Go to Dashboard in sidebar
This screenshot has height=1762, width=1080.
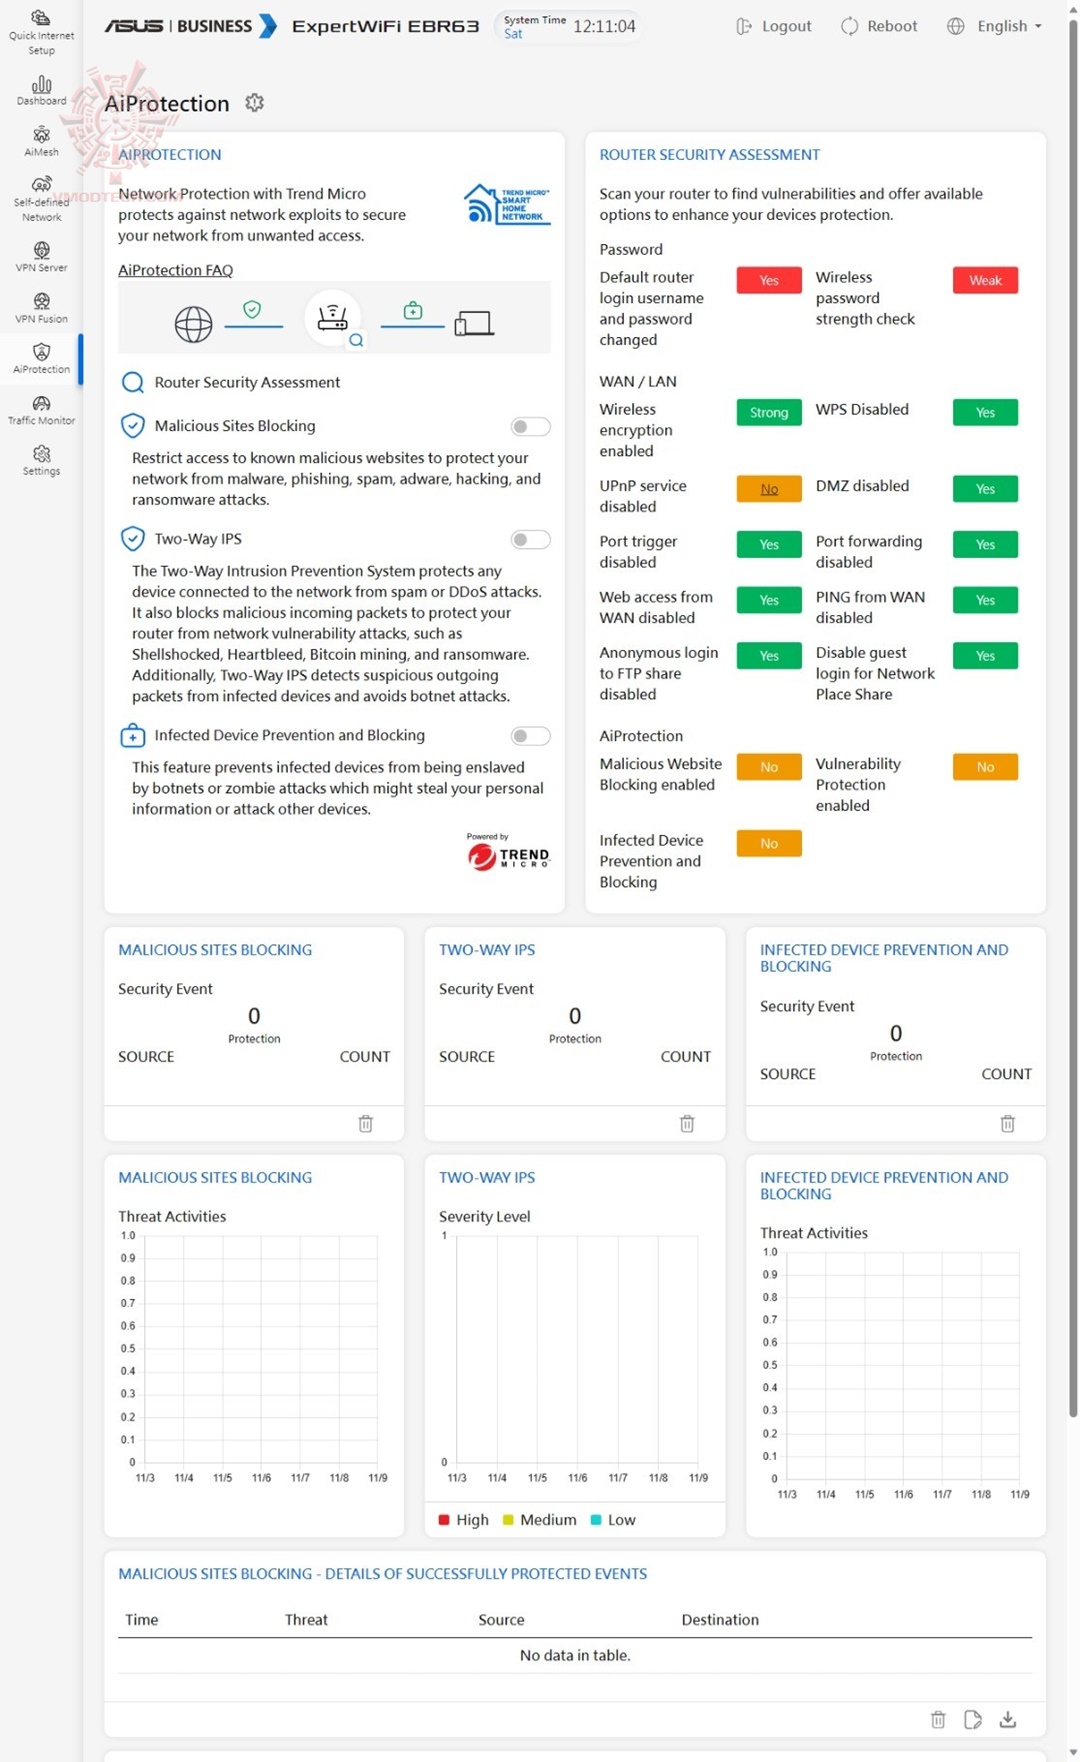(x=41, y=90)
